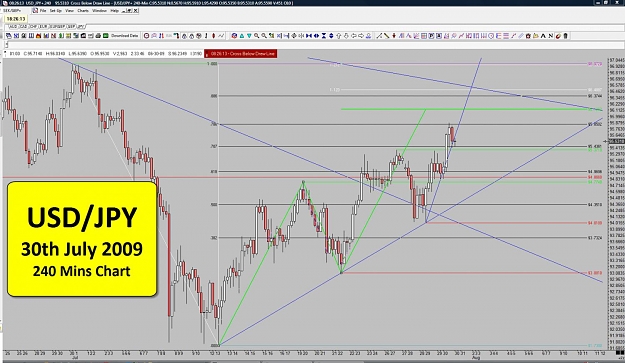
Task: Switch to the CHF chart tab
Action: (33, 27)
